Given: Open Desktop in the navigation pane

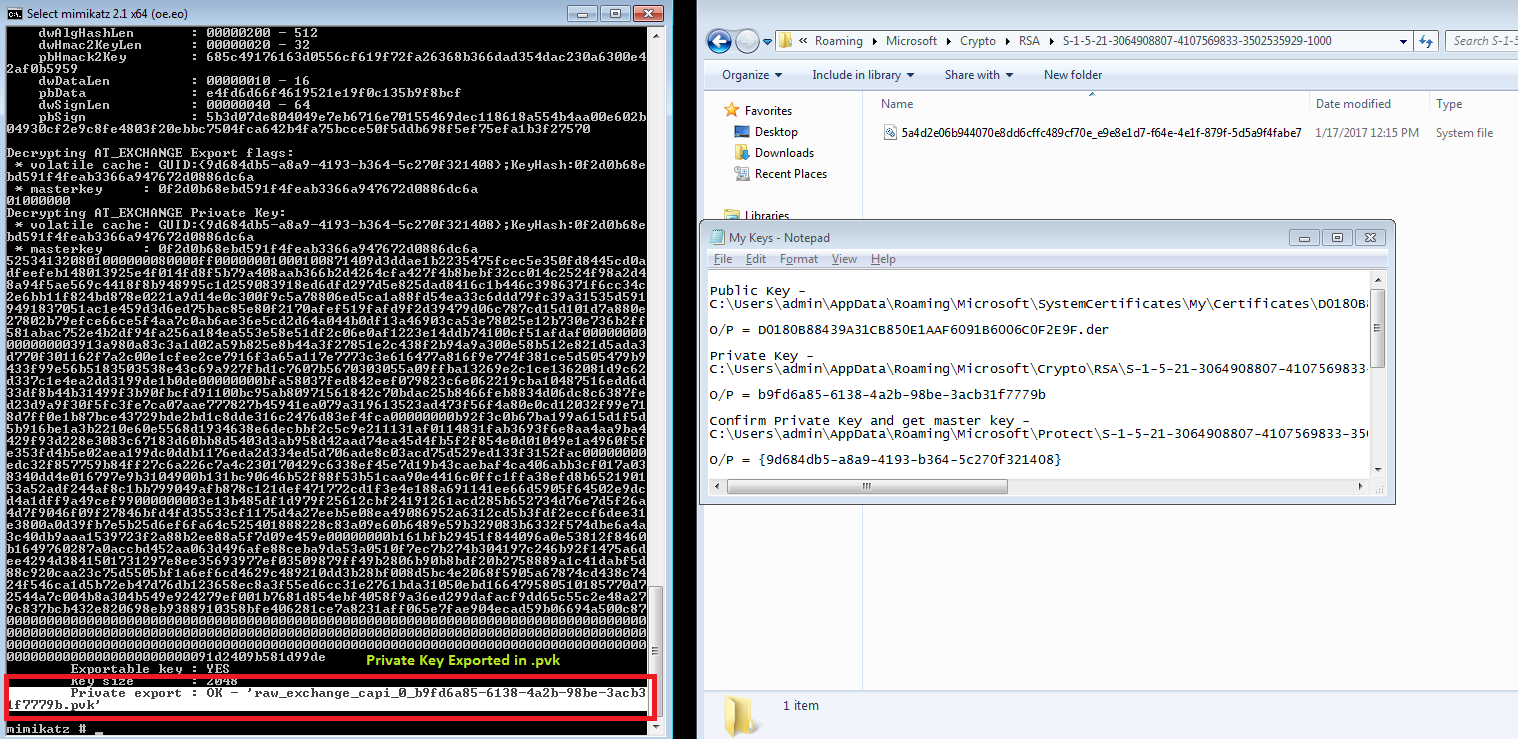Looking at the screenshot, I should [776, 132].
